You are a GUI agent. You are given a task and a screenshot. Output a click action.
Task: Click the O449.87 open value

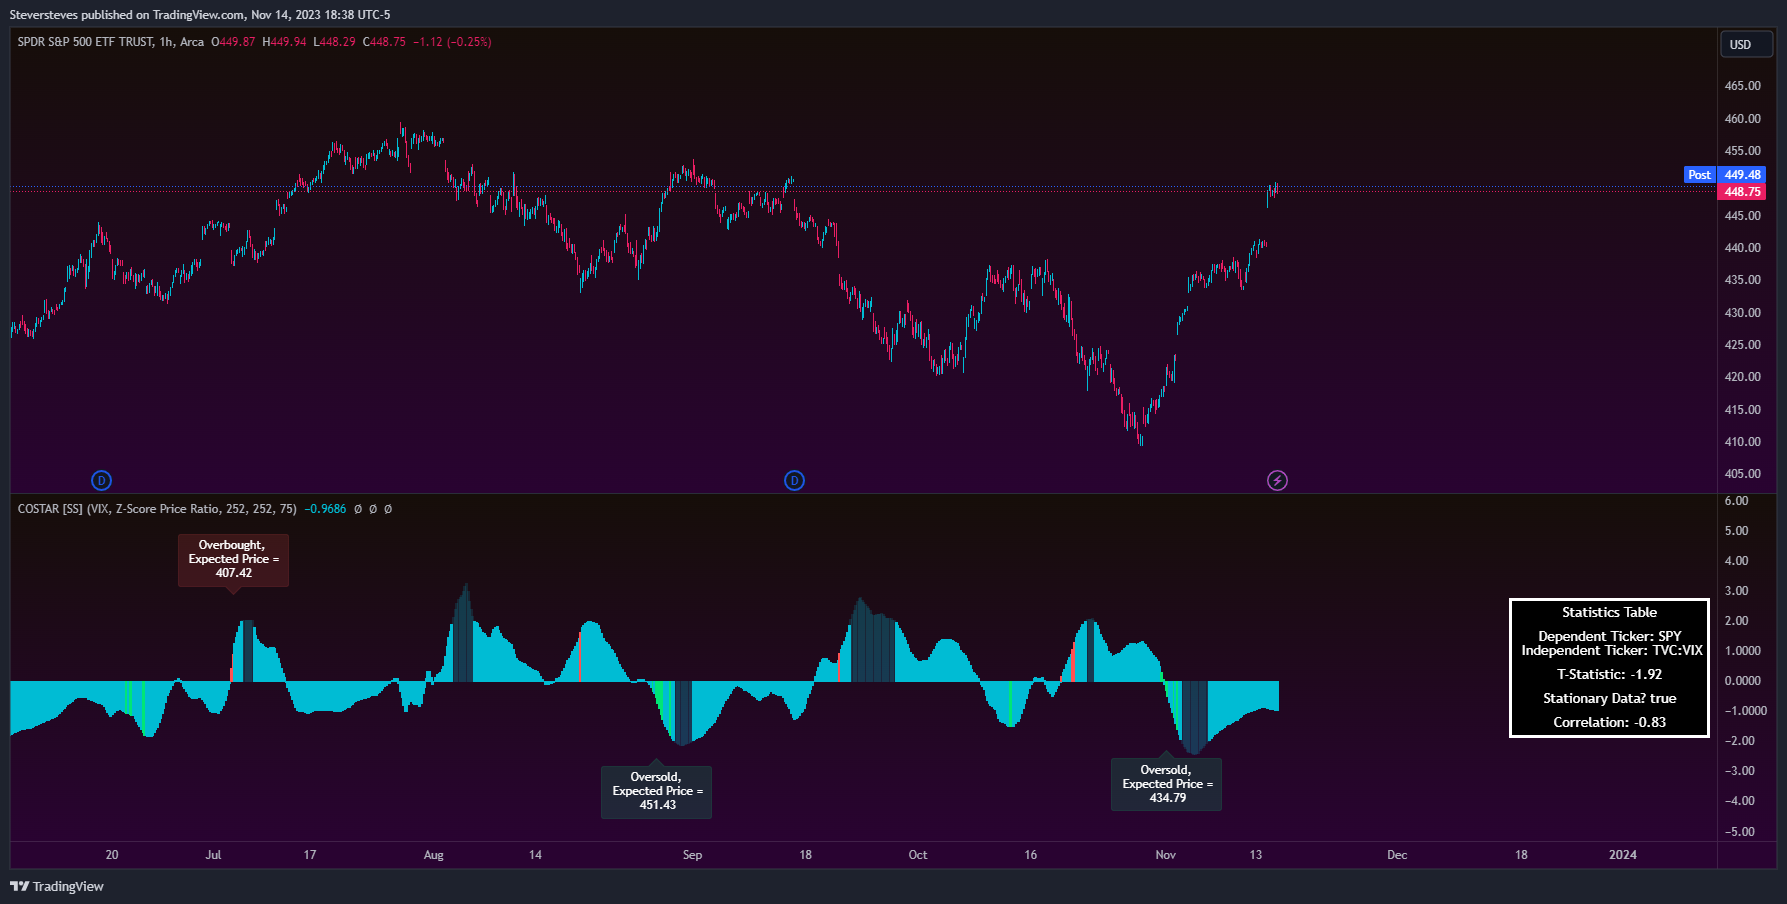[233, 42]
